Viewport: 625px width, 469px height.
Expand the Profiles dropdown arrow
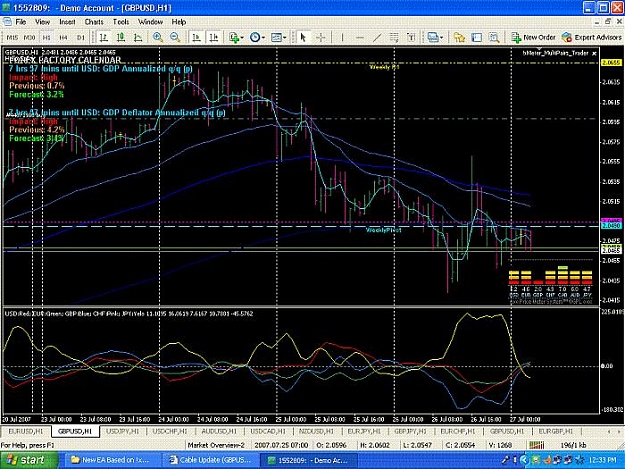(441, 37)
